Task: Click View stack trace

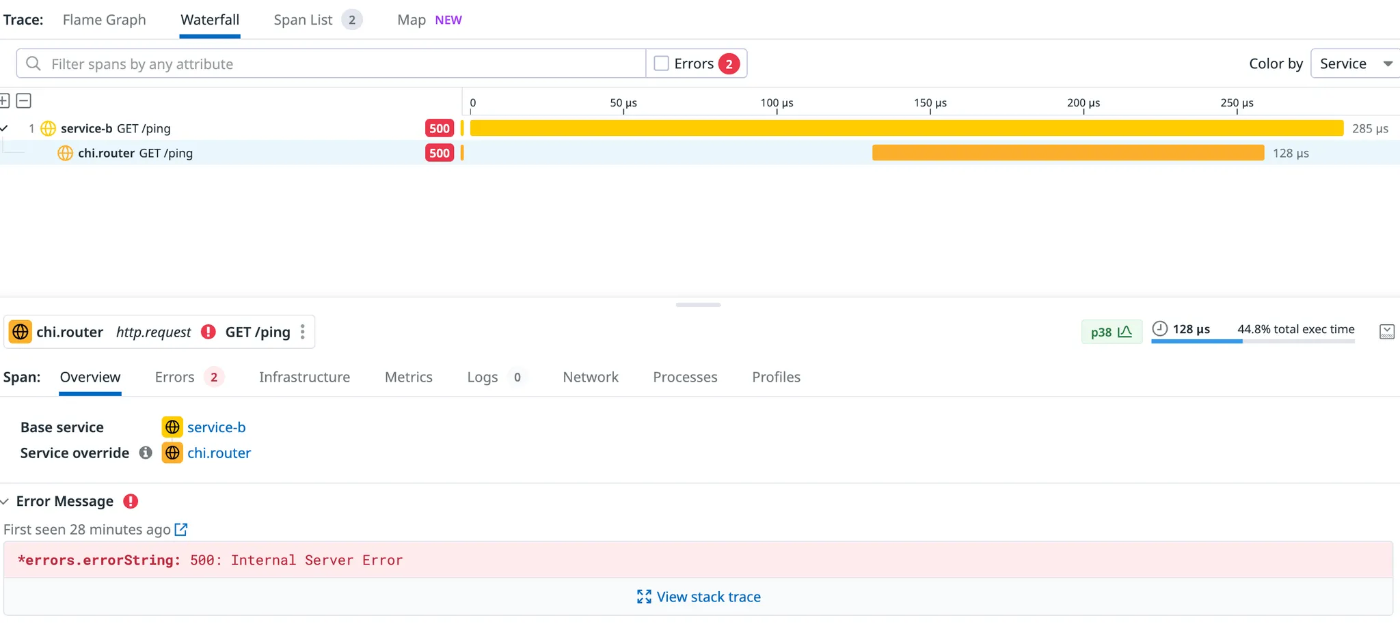Action: (699, 597)
